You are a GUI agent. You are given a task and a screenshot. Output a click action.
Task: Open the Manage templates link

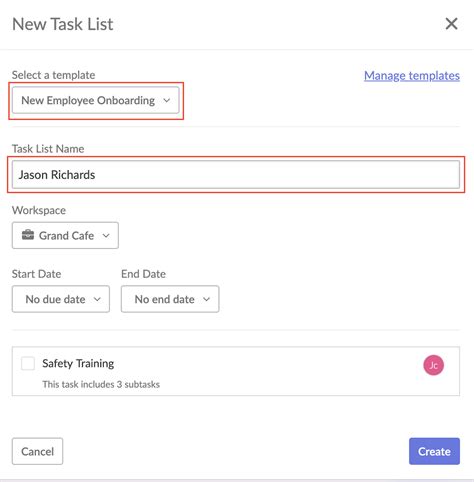412,76
